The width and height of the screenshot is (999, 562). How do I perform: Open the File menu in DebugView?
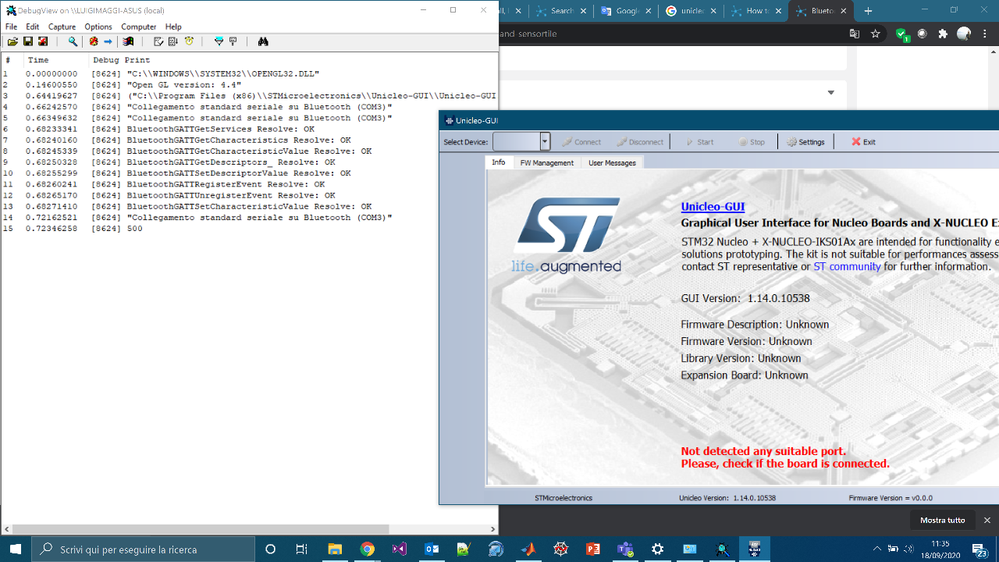pos(11,27)
